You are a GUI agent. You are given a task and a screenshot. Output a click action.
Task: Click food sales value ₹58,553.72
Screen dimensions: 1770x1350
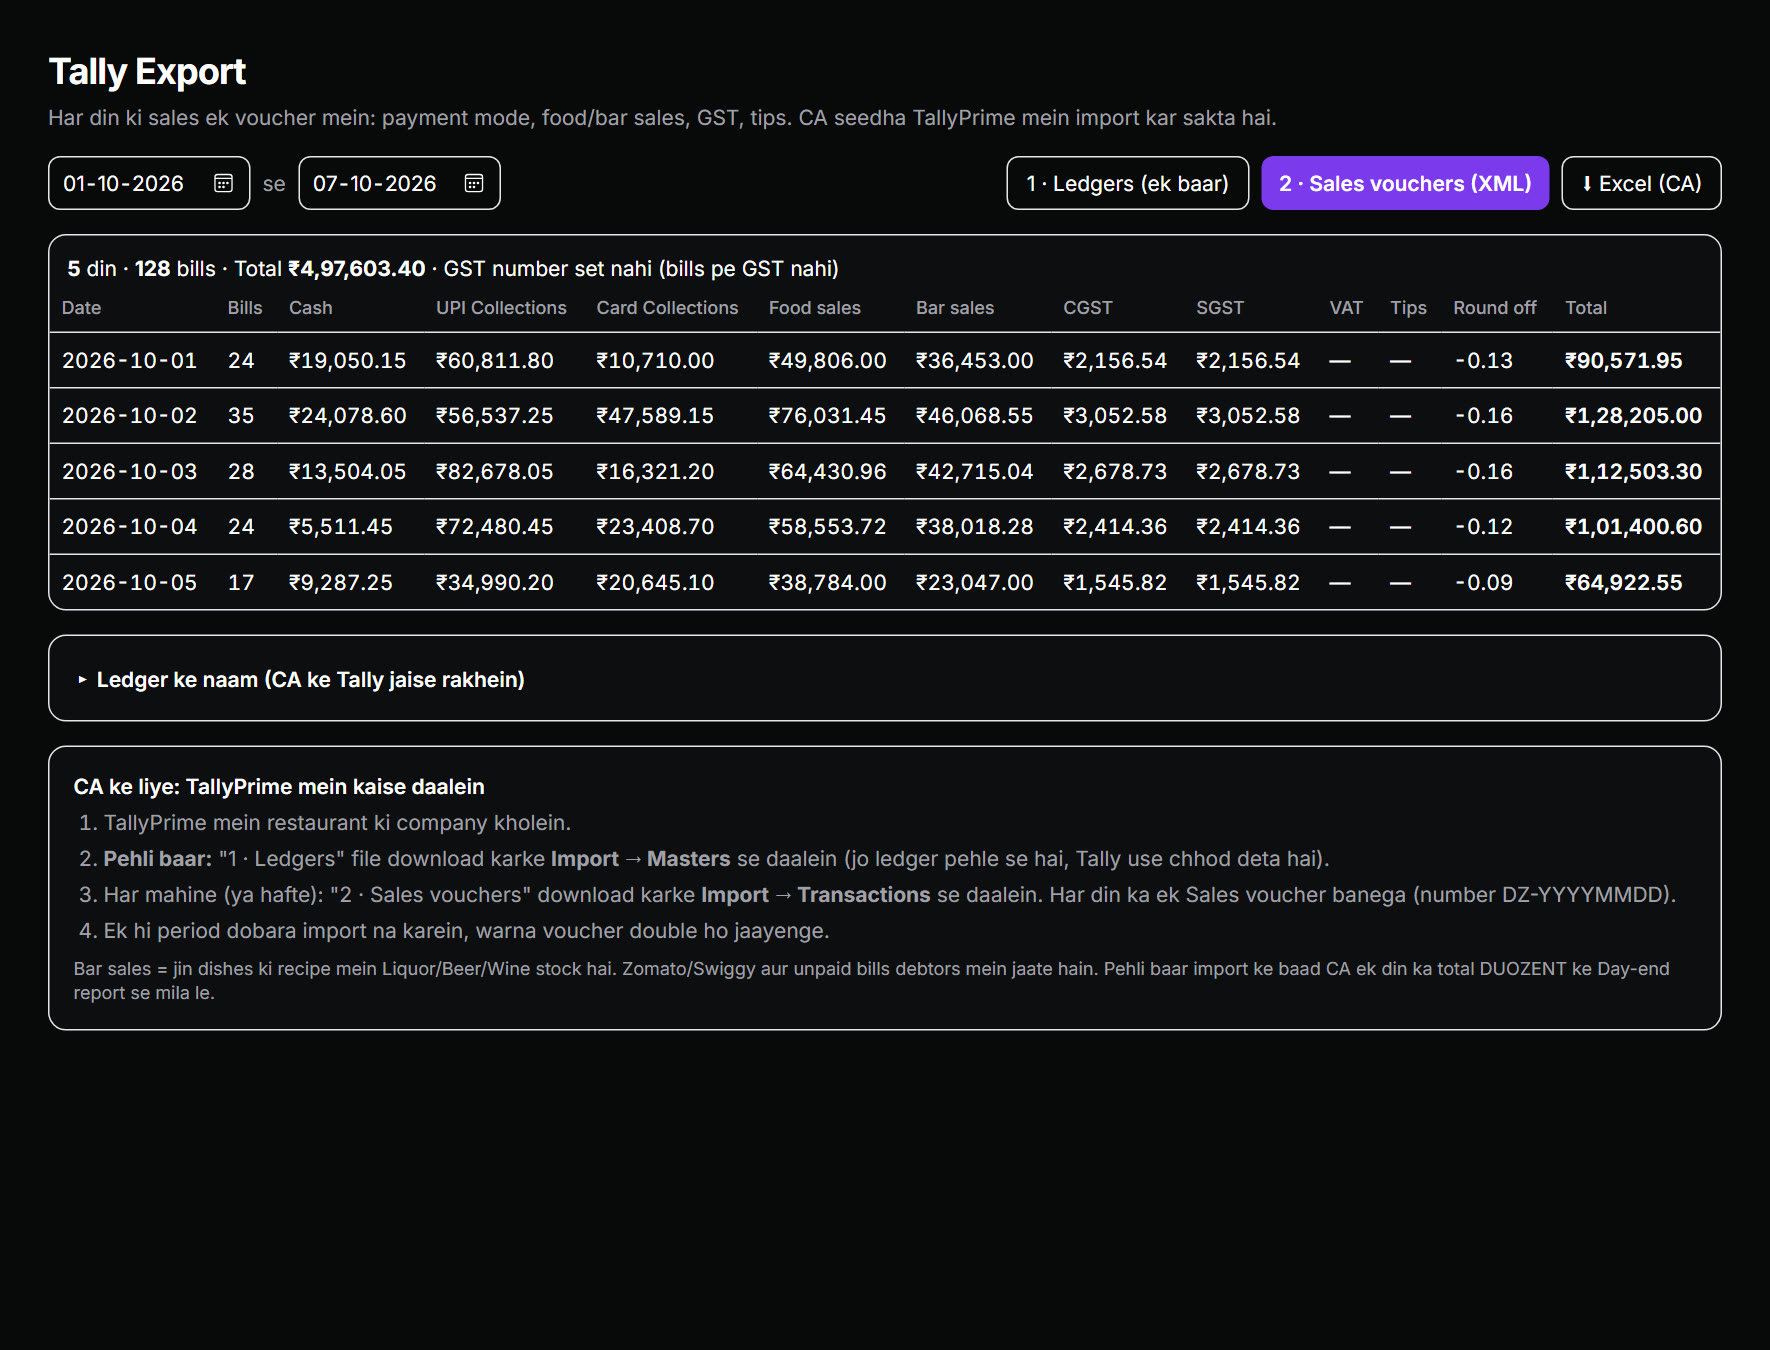tap(827, 526)
